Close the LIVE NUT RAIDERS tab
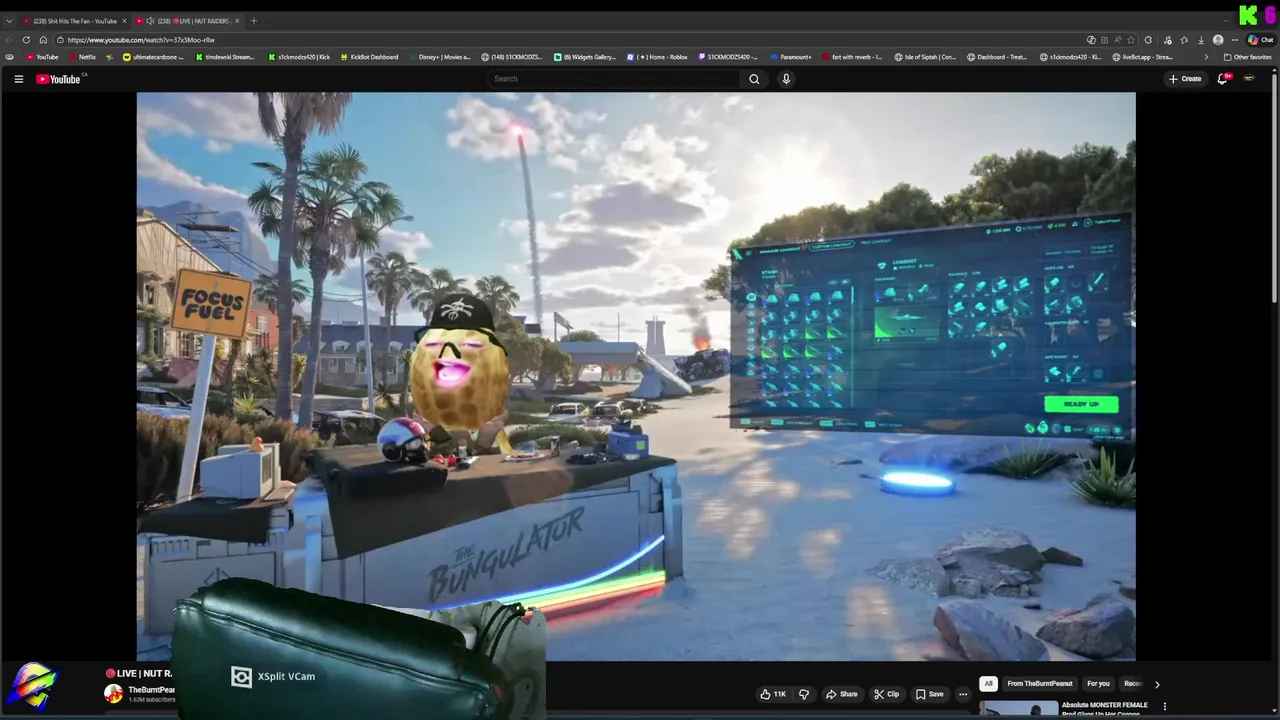Screen dimensions: 1280x720 tap(238, 21)
